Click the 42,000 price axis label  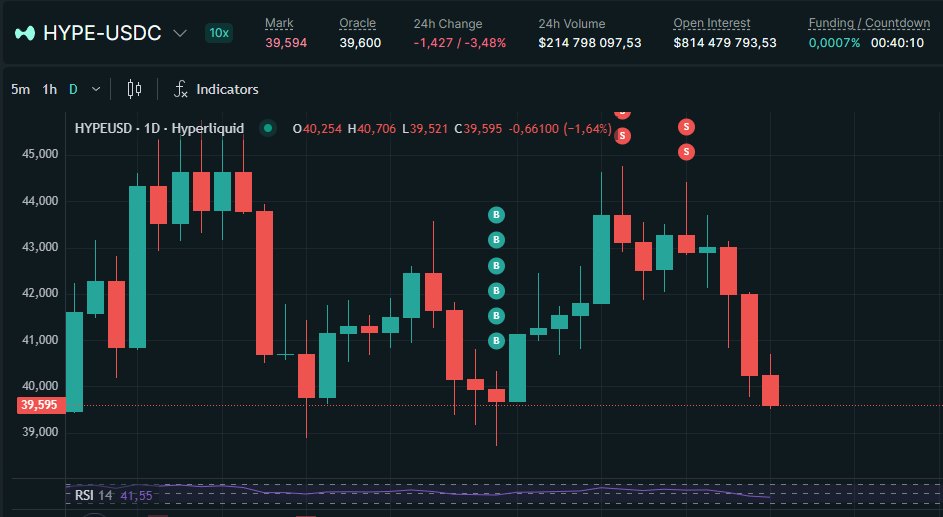(x=40, y=293)
